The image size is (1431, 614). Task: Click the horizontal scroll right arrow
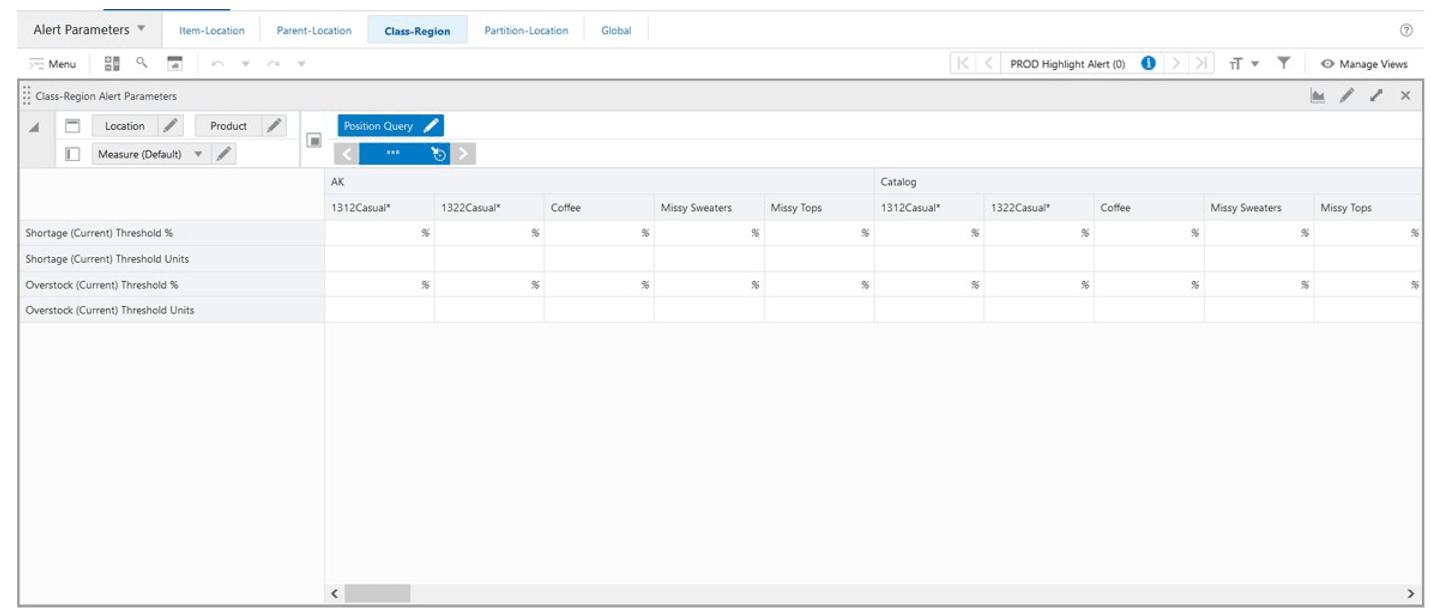1411,593
